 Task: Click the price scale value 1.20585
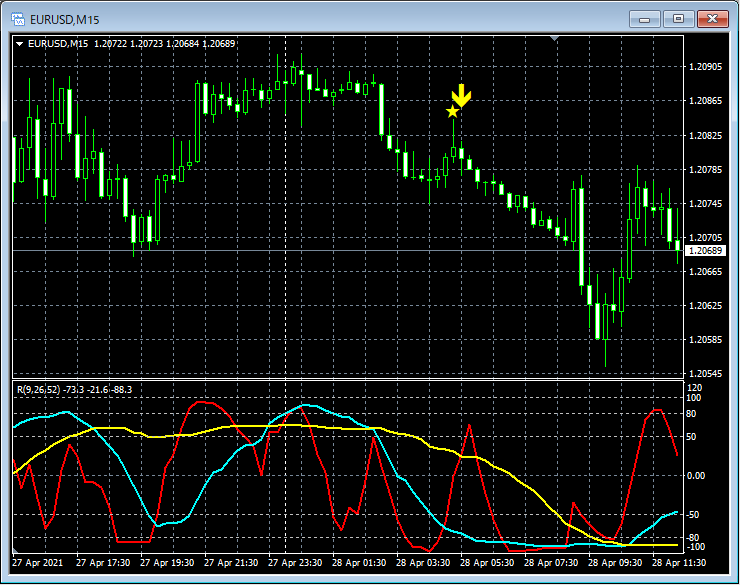pos(706,340)
